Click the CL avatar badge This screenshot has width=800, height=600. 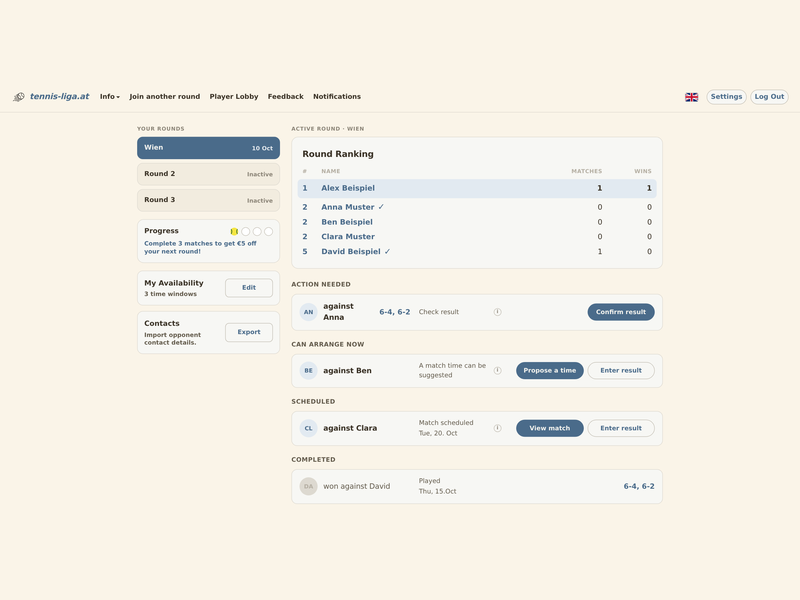coord(309,428)
